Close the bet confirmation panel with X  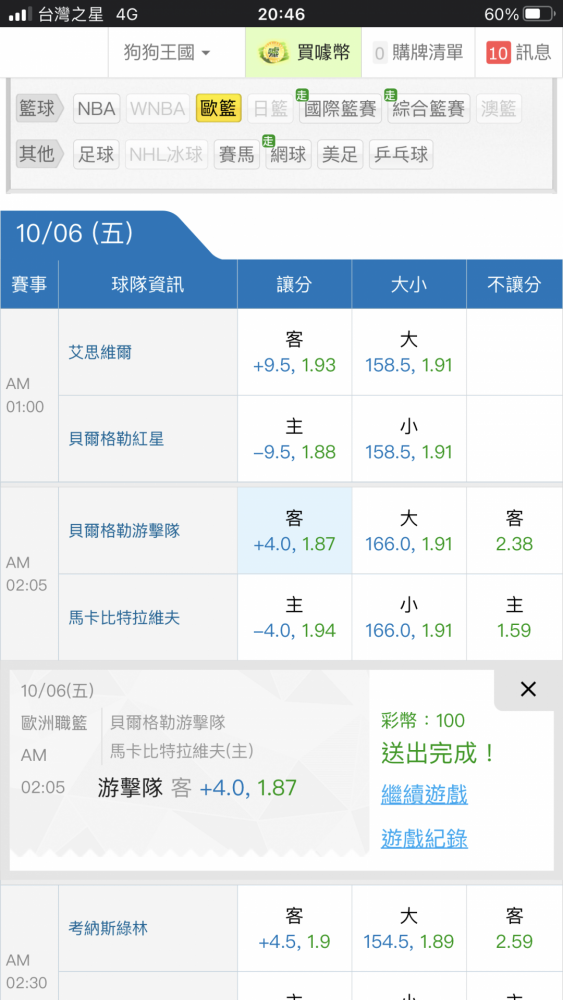click(528, 689)
